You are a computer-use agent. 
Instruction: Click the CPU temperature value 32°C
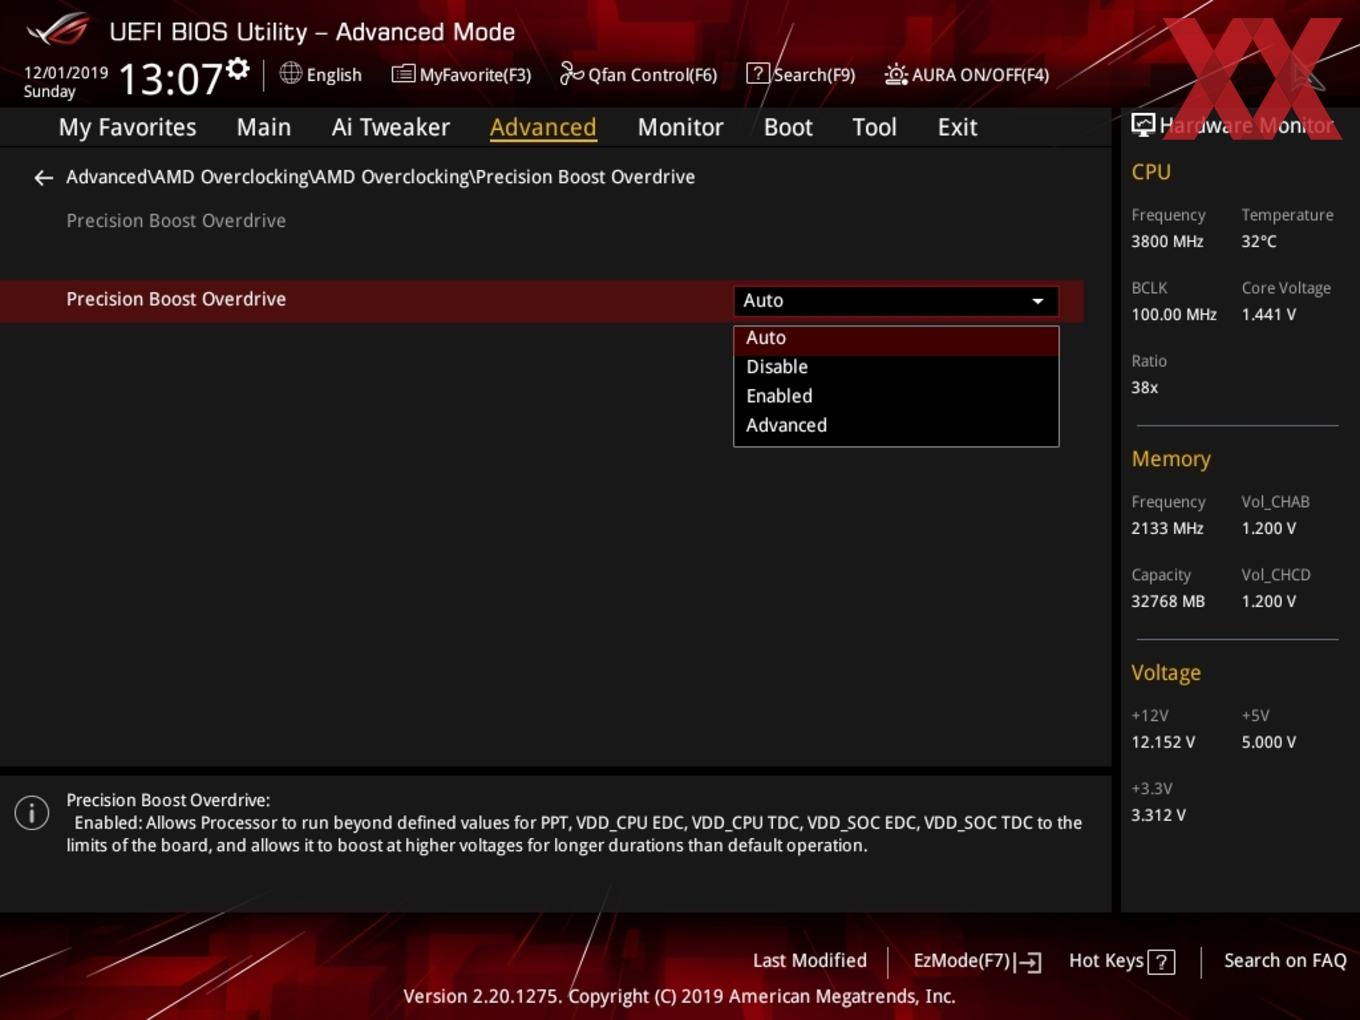click(x=1259, y=242)
